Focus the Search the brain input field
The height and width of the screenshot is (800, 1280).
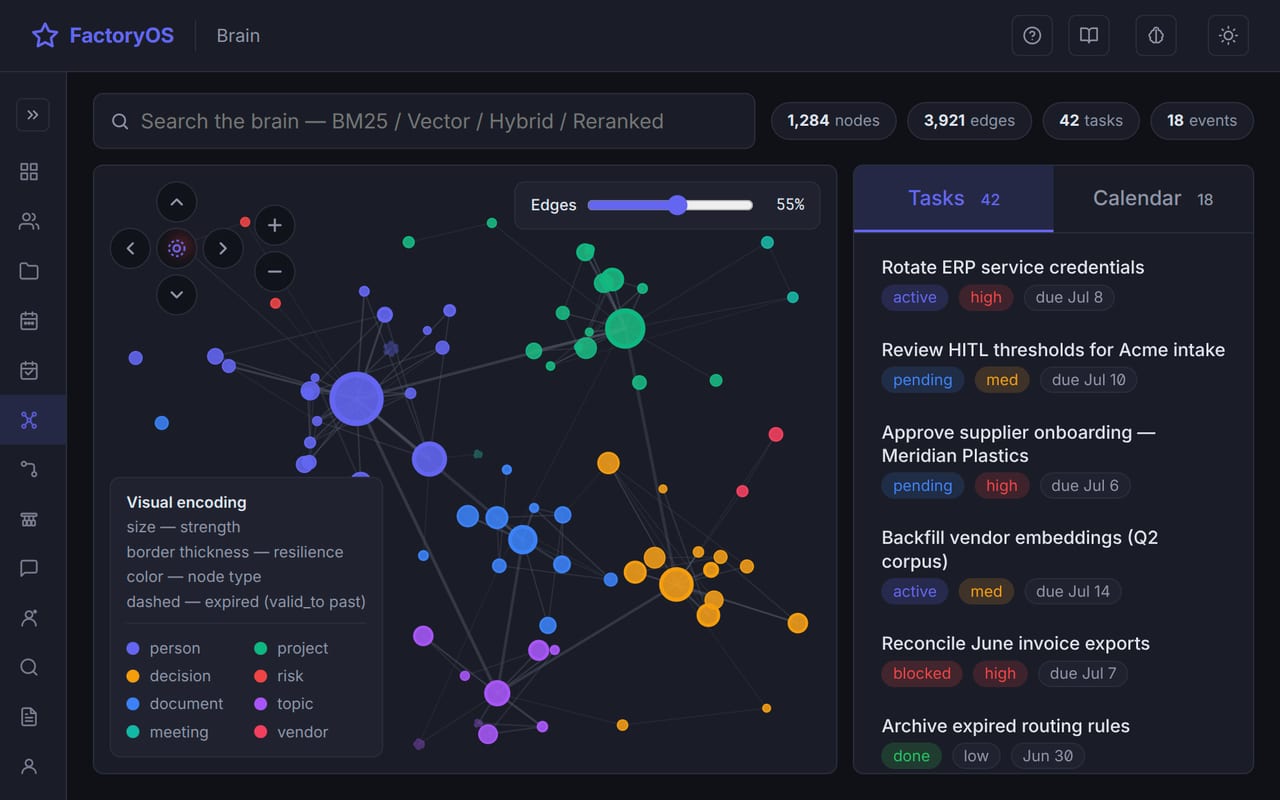[424, 121]
